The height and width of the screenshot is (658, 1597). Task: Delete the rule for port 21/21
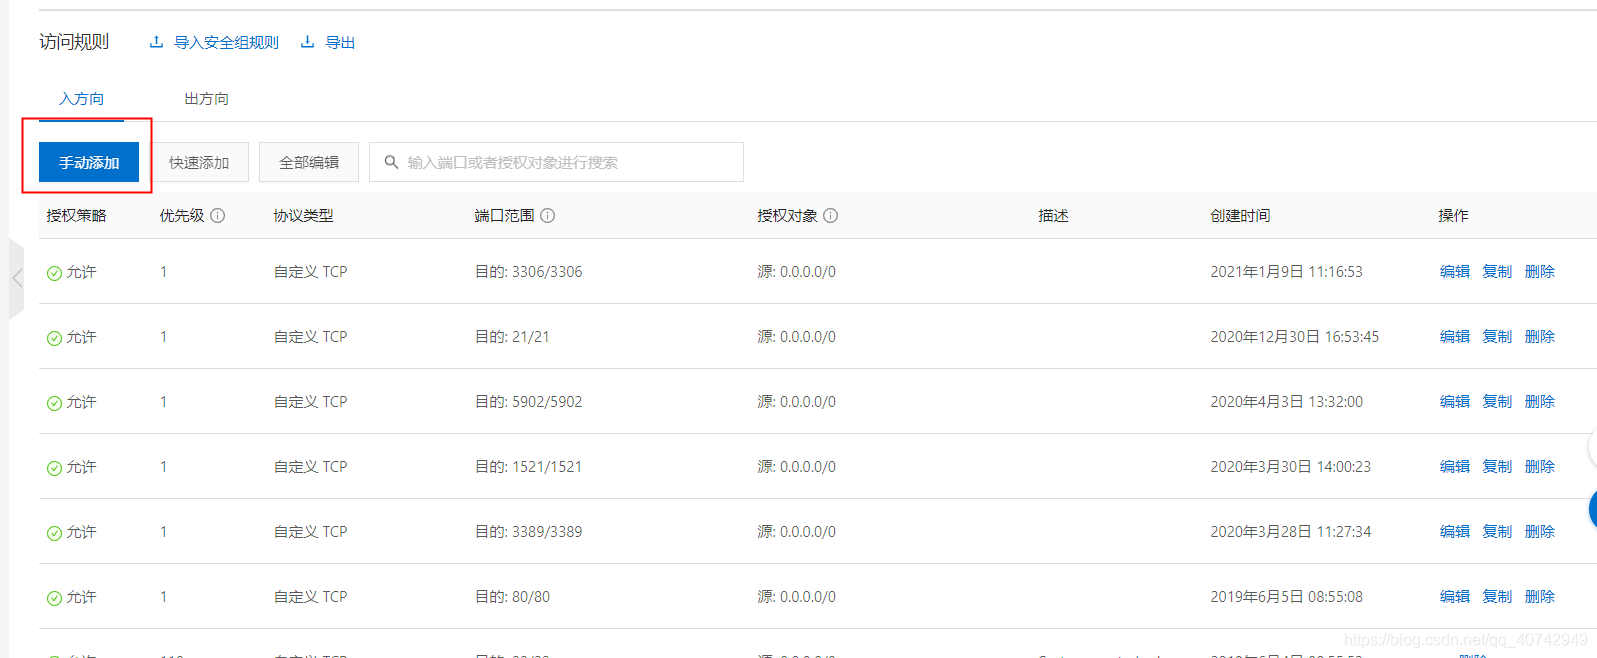click(x=1540, y=336)
